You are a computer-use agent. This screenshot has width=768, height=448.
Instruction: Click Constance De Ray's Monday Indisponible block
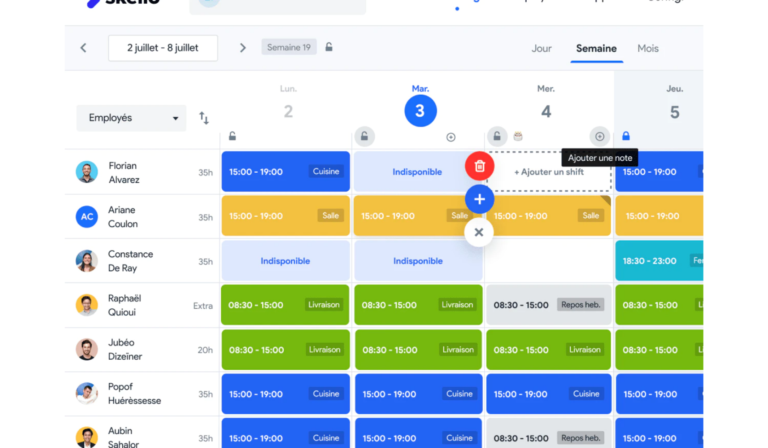tap(286, 260)
